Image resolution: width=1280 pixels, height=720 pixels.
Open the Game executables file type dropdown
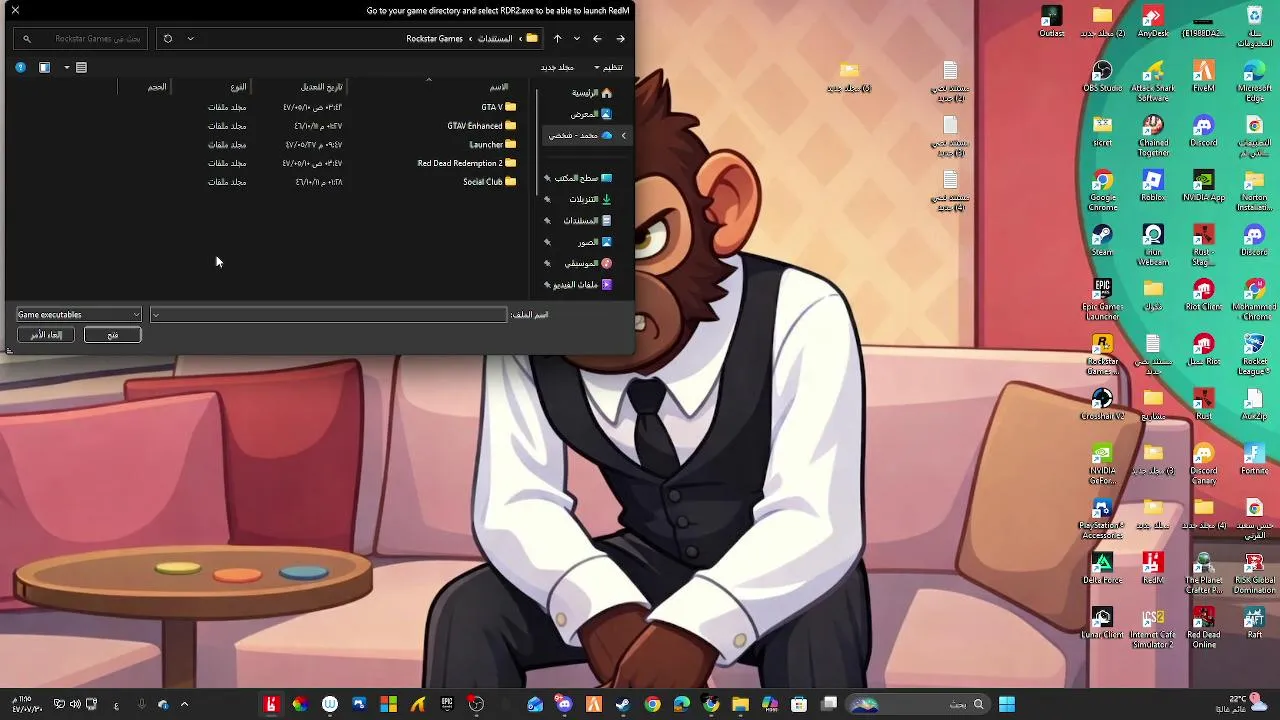pos(79,315)
